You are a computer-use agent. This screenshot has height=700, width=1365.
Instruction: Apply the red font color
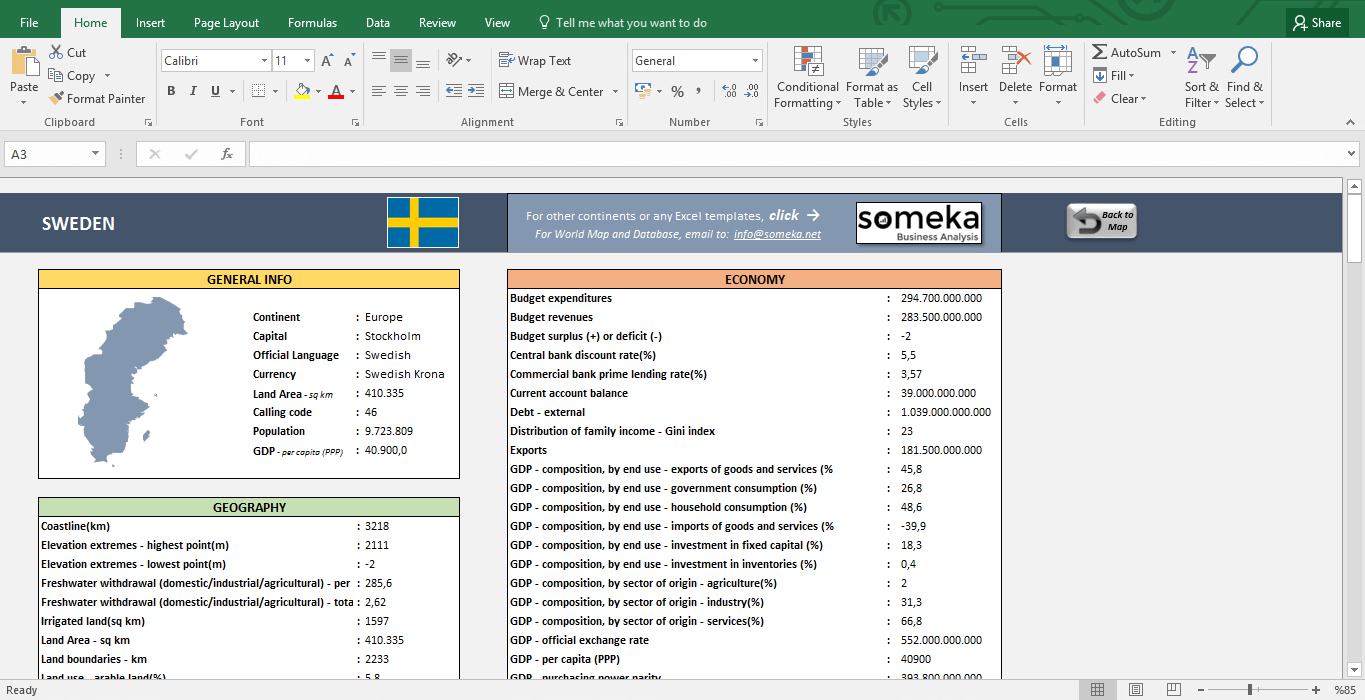pyautogui.click(x=336, y=91)
